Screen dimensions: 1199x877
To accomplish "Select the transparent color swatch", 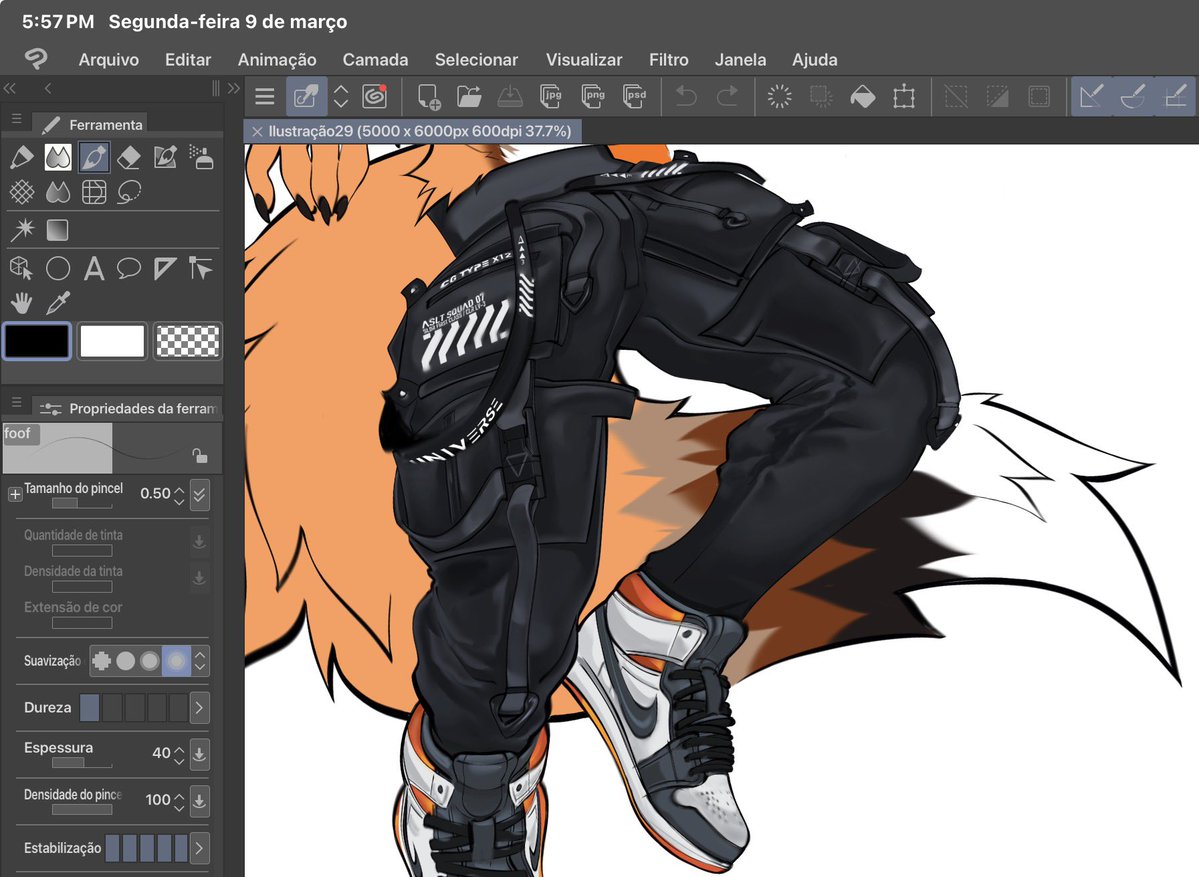I will [187, 341].
